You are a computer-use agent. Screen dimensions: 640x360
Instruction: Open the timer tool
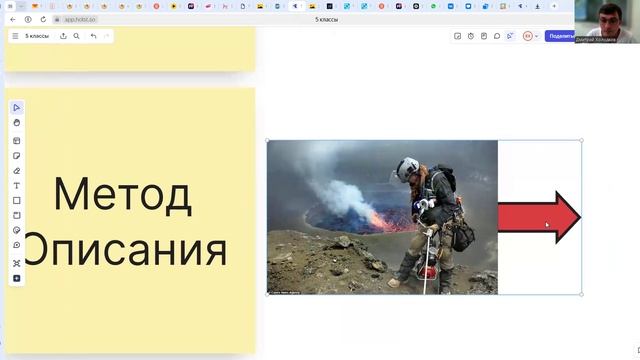[x=471, y=36]
